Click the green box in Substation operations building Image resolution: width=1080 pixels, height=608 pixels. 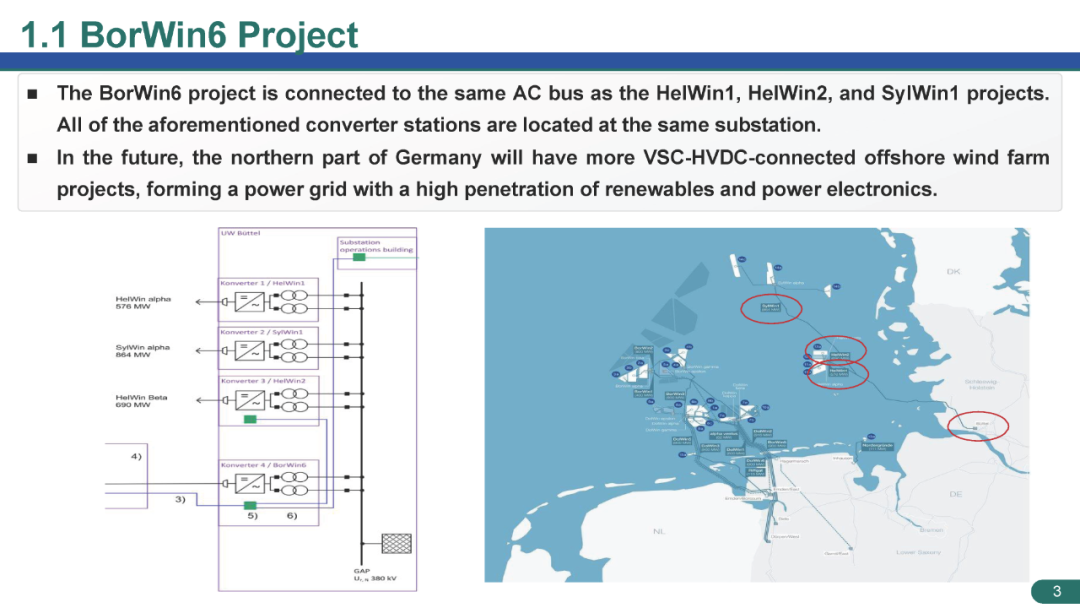pyautogui.click(x=359, y=258)
